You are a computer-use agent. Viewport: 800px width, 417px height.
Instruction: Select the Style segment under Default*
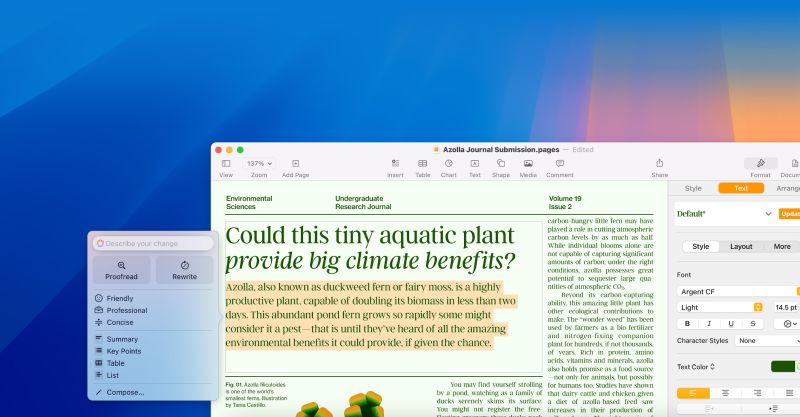[701, 247]
